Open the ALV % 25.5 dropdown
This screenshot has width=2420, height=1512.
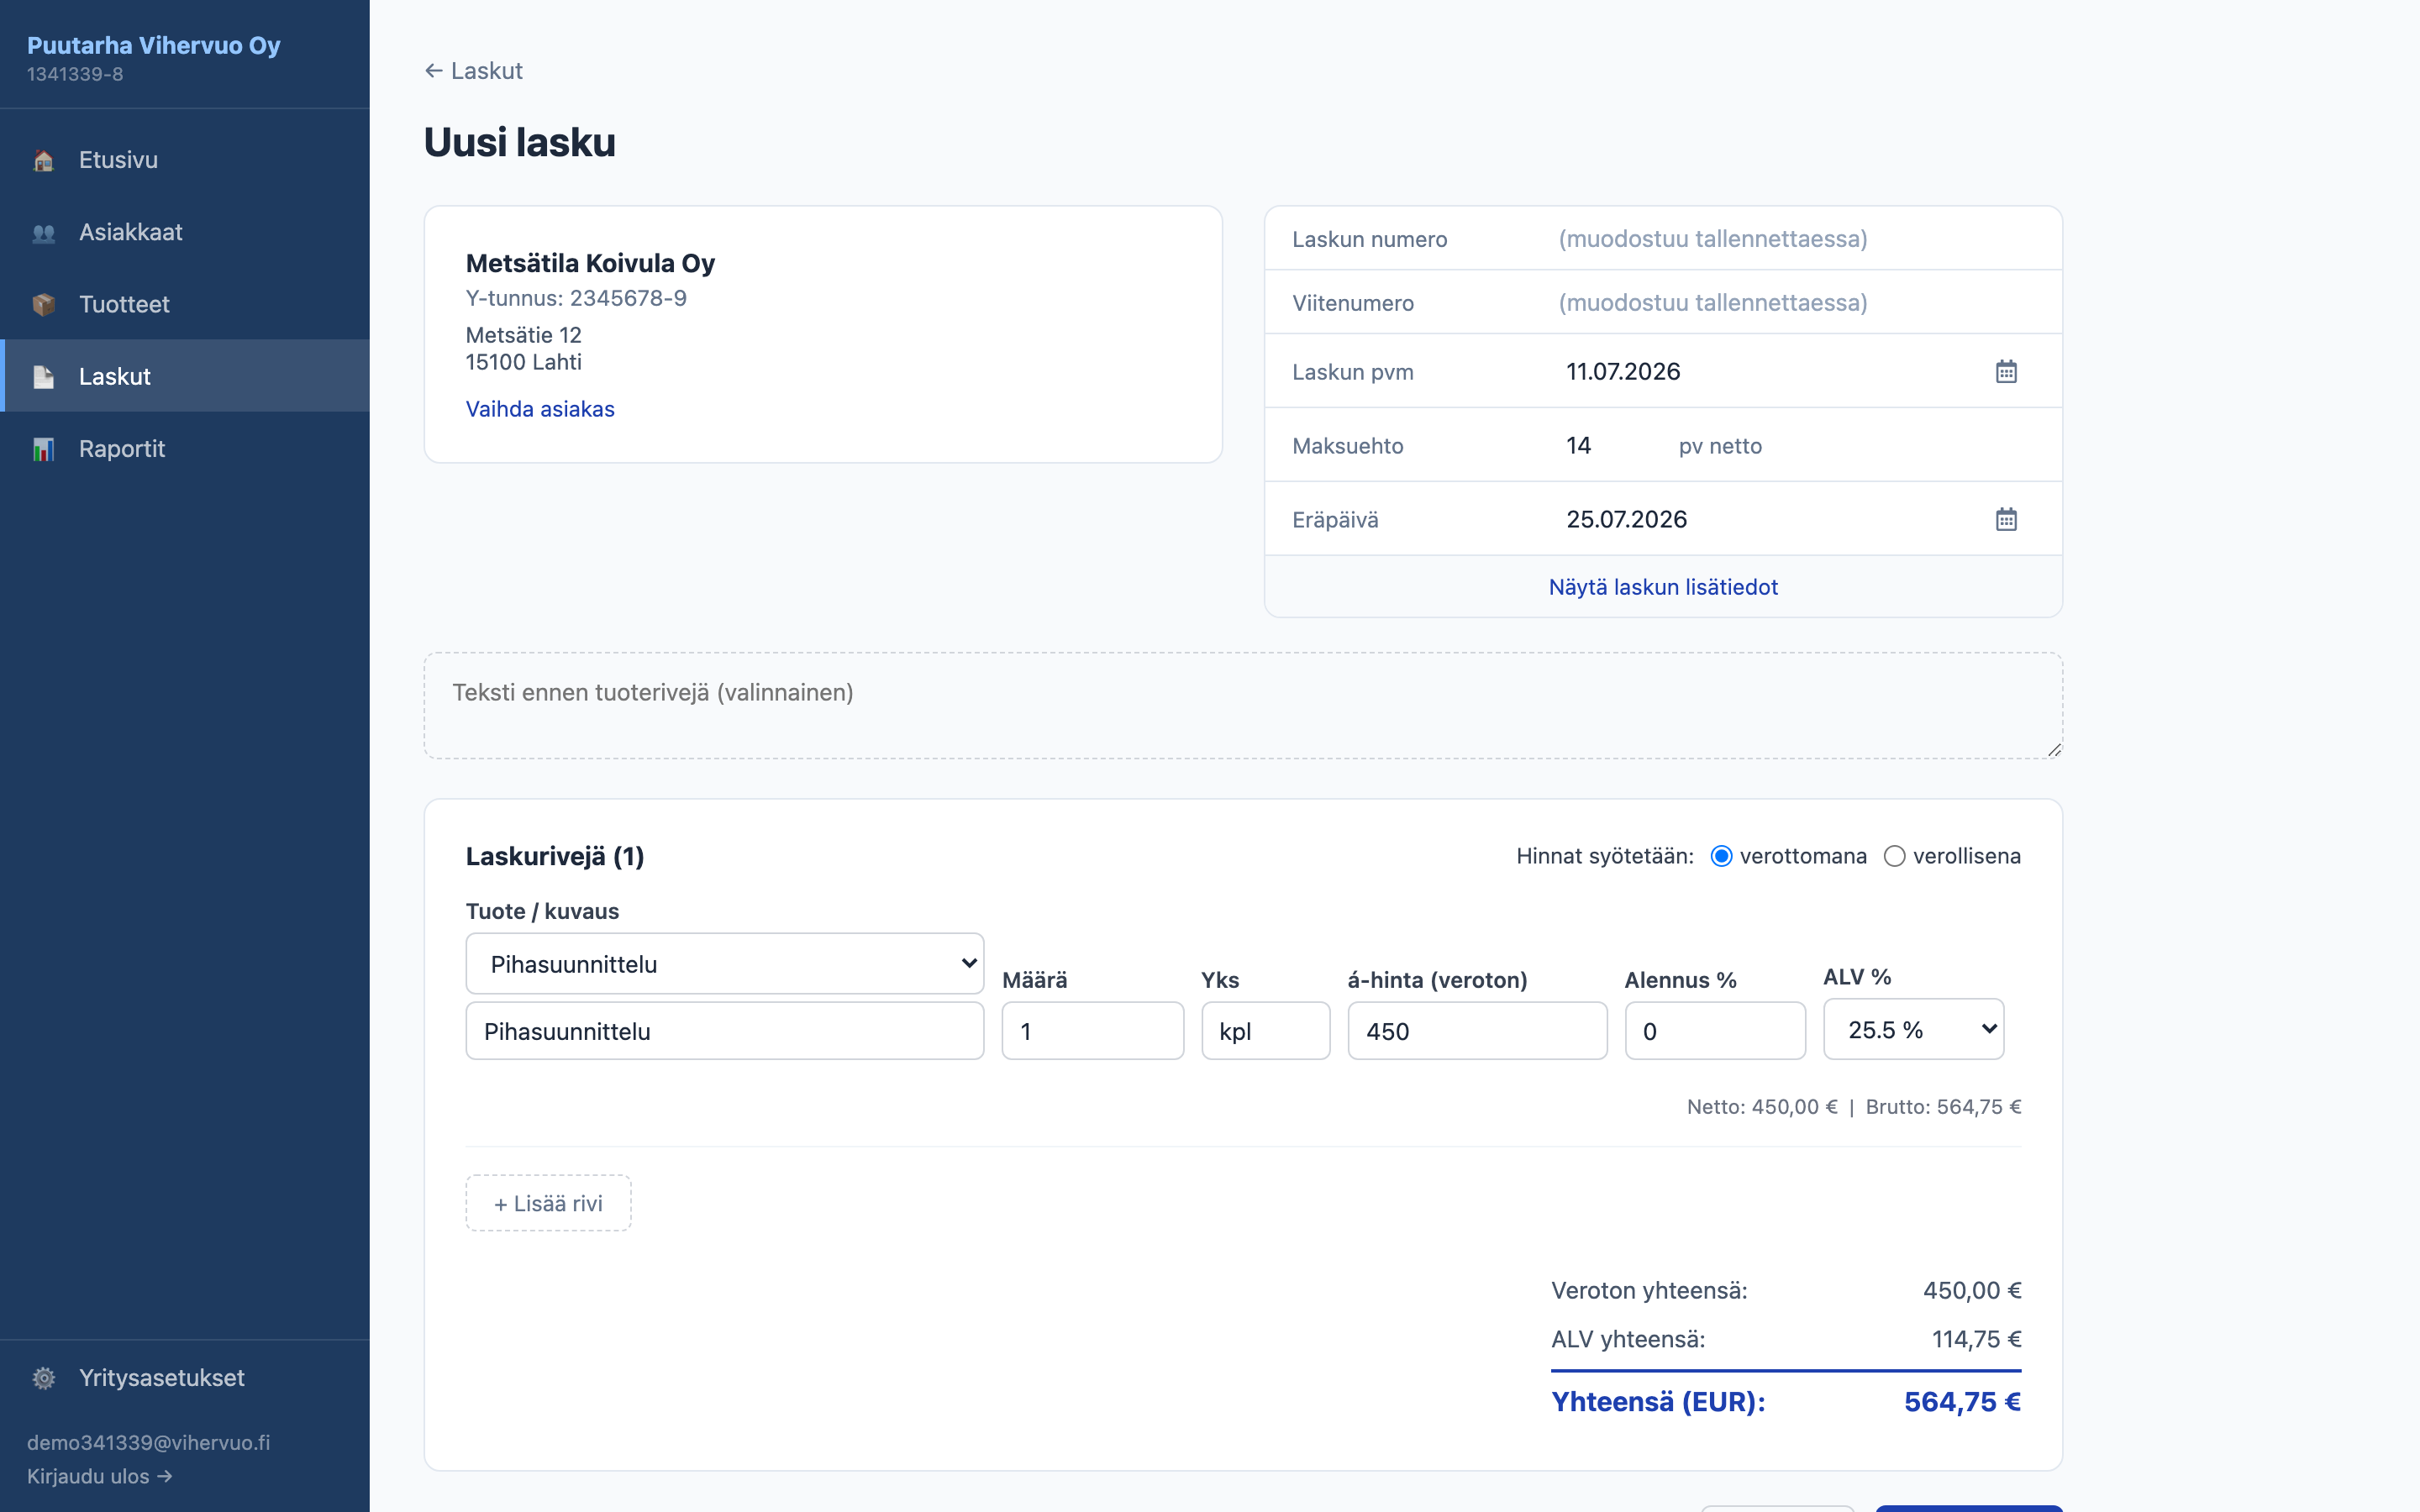(1913, 1029)
